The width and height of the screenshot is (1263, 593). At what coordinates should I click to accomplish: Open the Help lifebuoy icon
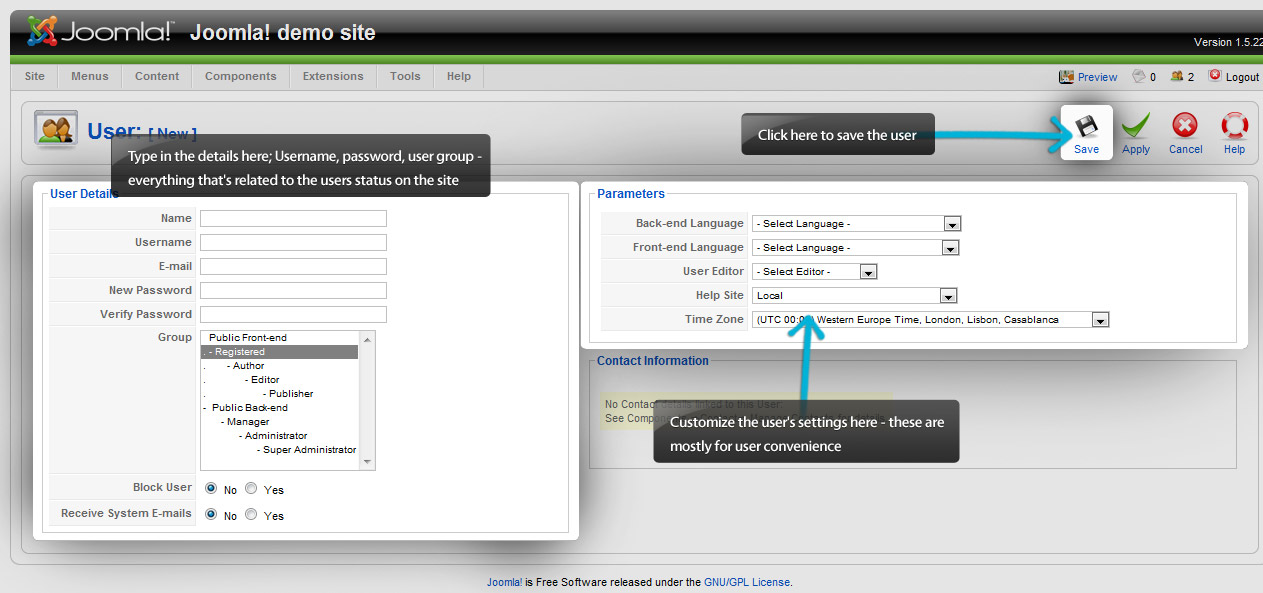pos(1235,126)
